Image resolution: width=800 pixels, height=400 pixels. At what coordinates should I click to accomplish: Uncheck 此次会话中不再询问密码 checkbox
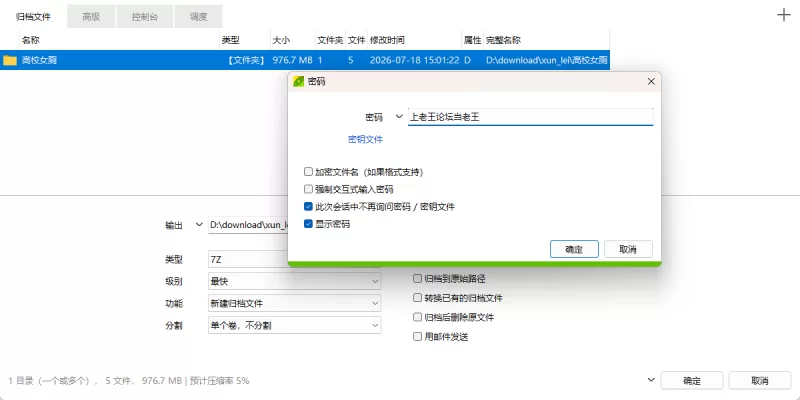tap(308, 207)
